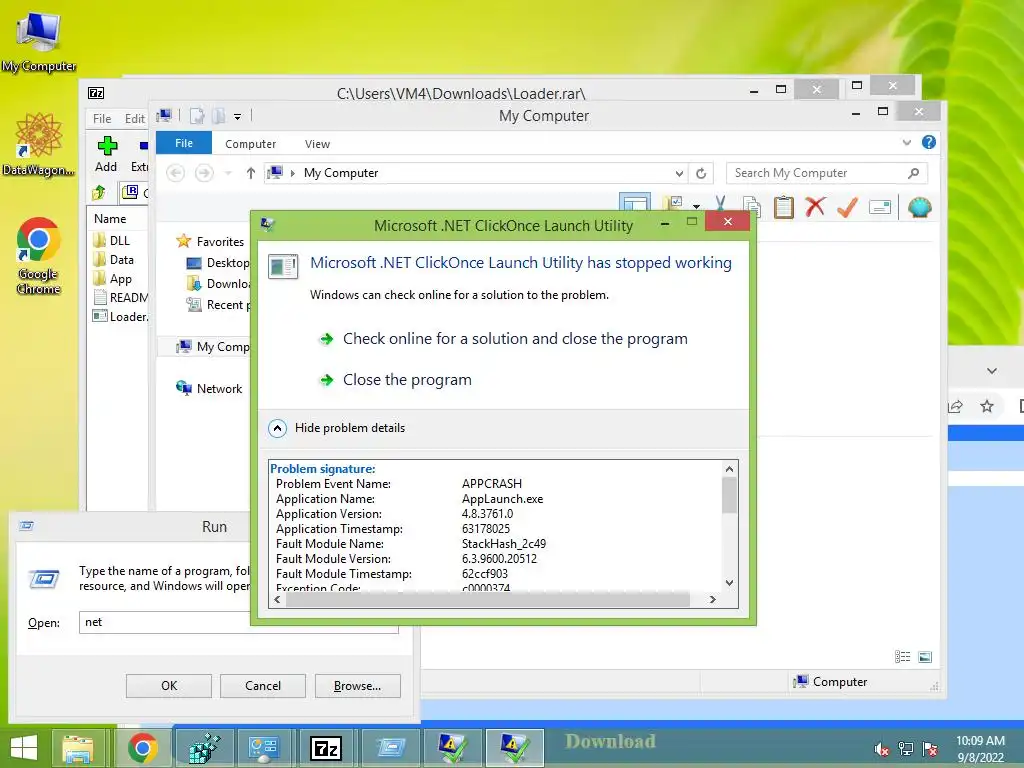Click the Paste clipboard icon in My Computer toolbar
1024x768 pixels.
pos(783,208)
